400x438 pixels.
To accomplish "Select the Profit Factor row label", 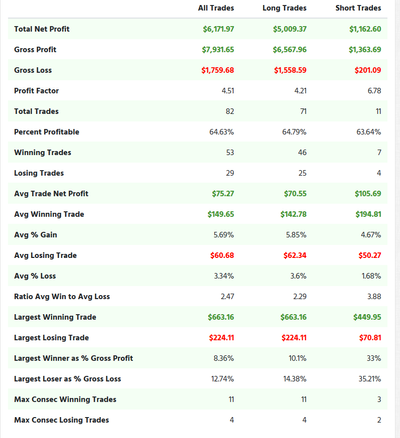I will [x=36, y=91].
